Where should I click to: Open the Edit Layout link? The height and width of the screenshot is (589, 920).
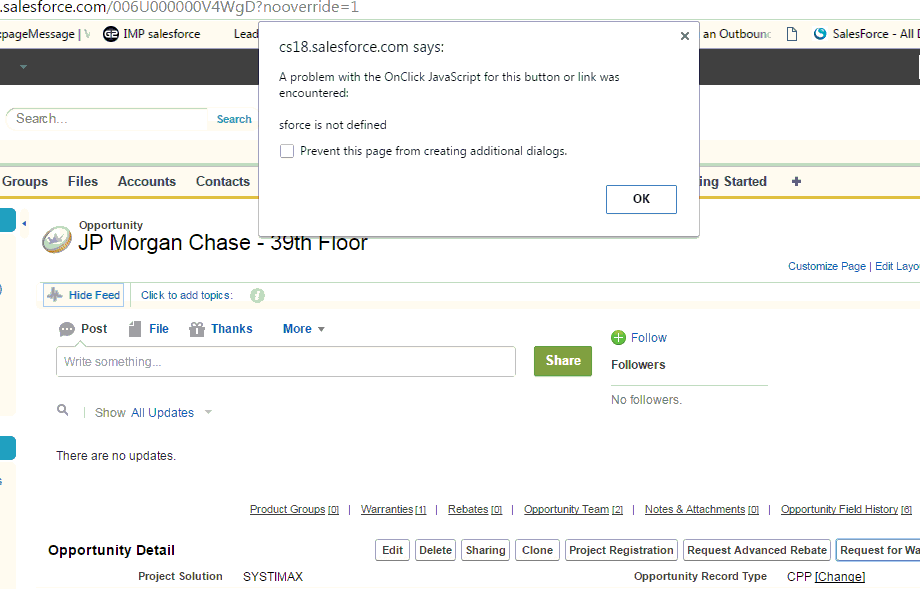point(897,266)
